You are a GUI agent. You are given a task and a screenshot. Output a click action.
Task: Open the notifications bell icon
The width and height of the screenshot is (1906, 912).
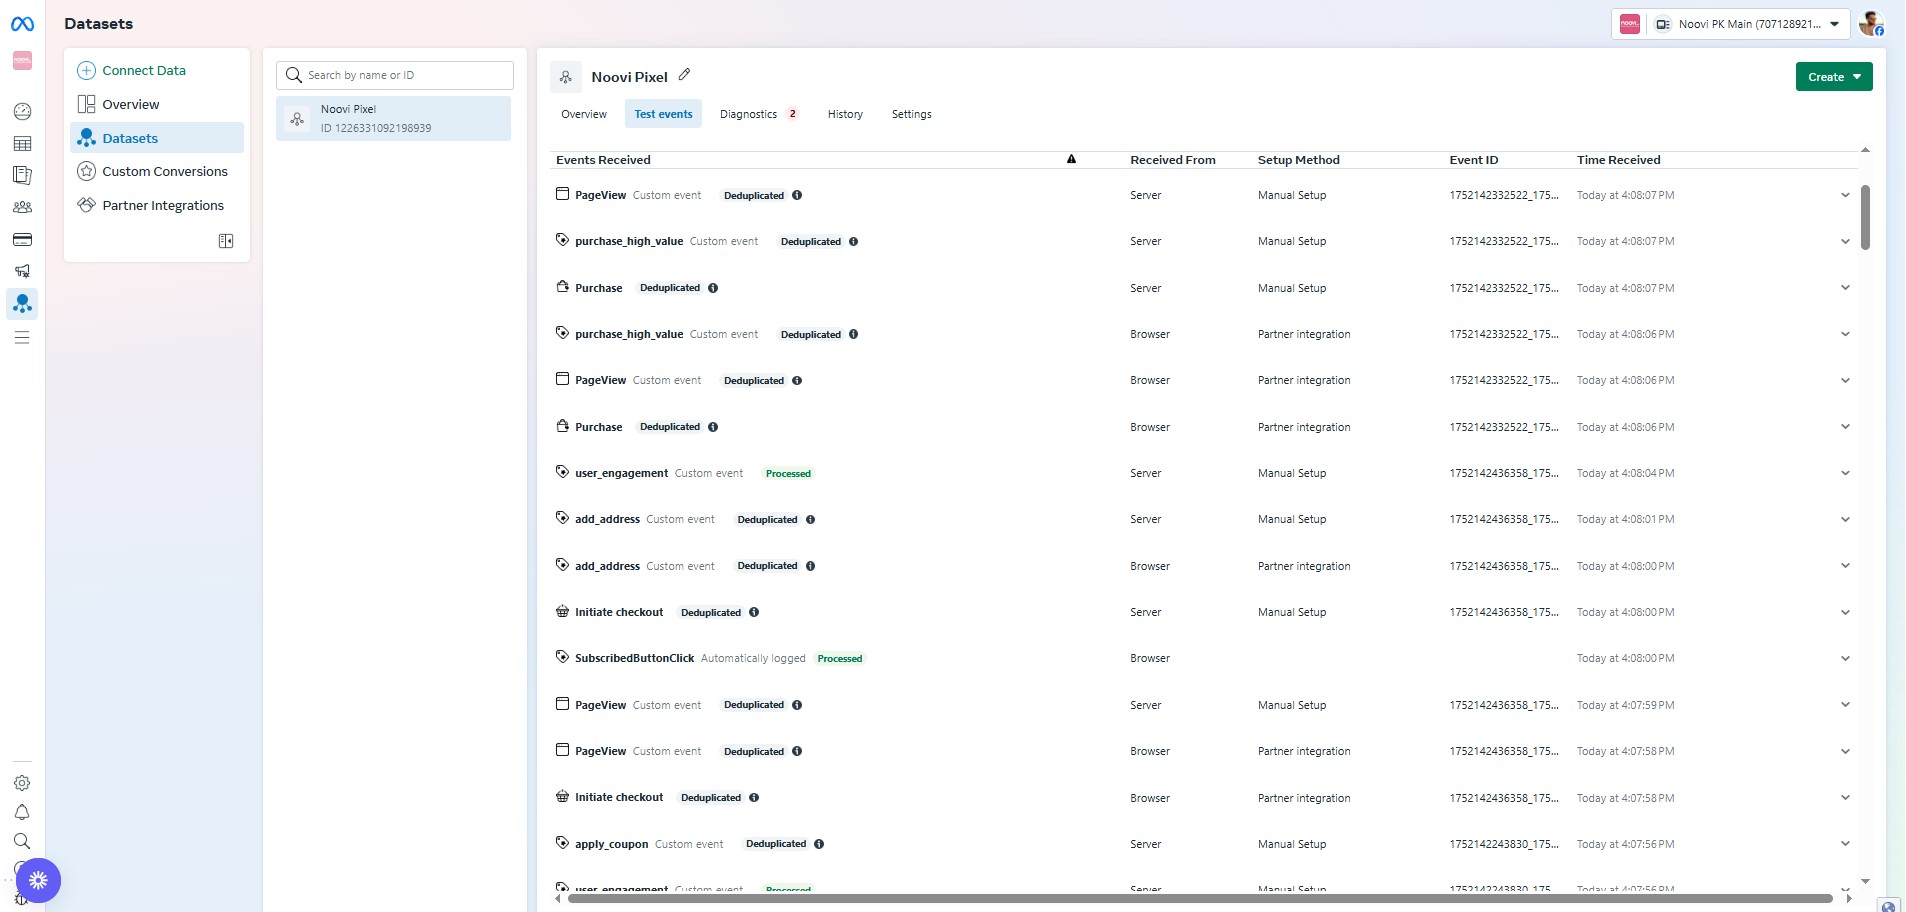(x=22, y=812)
